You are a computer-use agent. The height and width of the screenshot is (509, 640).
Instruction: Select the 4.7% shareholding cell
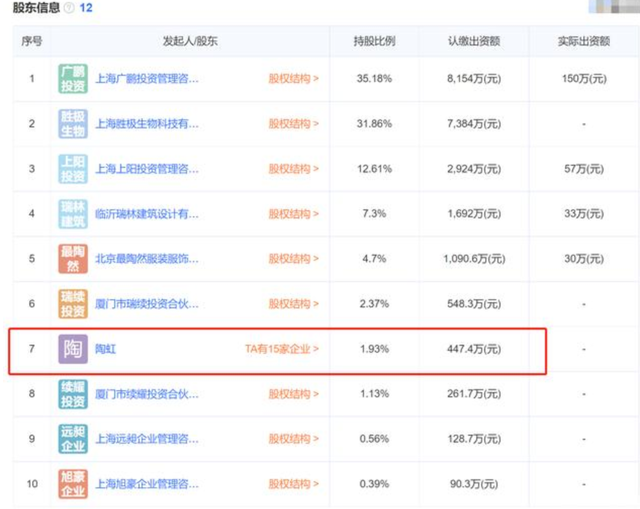coord(374,258)
